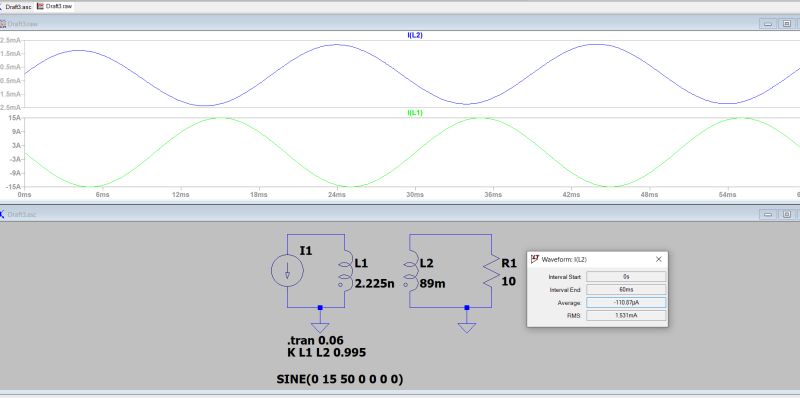Click the 0ms time axis label
800x398 pixels.
(24, 195)
